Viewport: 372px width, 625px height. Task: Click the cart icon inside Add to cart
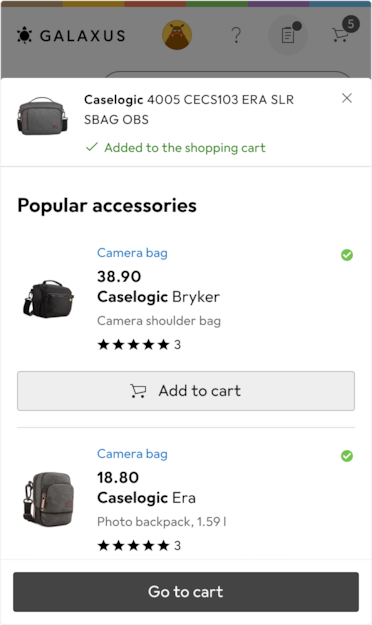point(138,391)
